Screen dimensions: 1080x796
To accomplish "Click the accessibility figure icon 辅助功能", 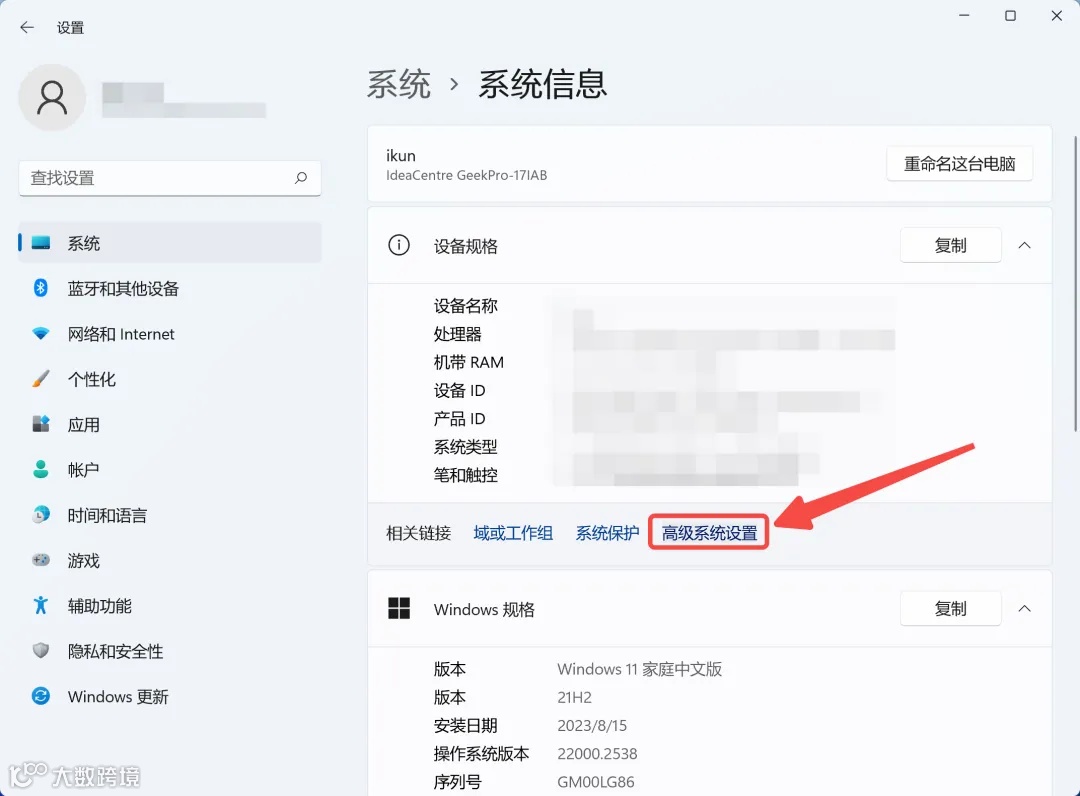I will pyautogui.click(x=41, y=605).
